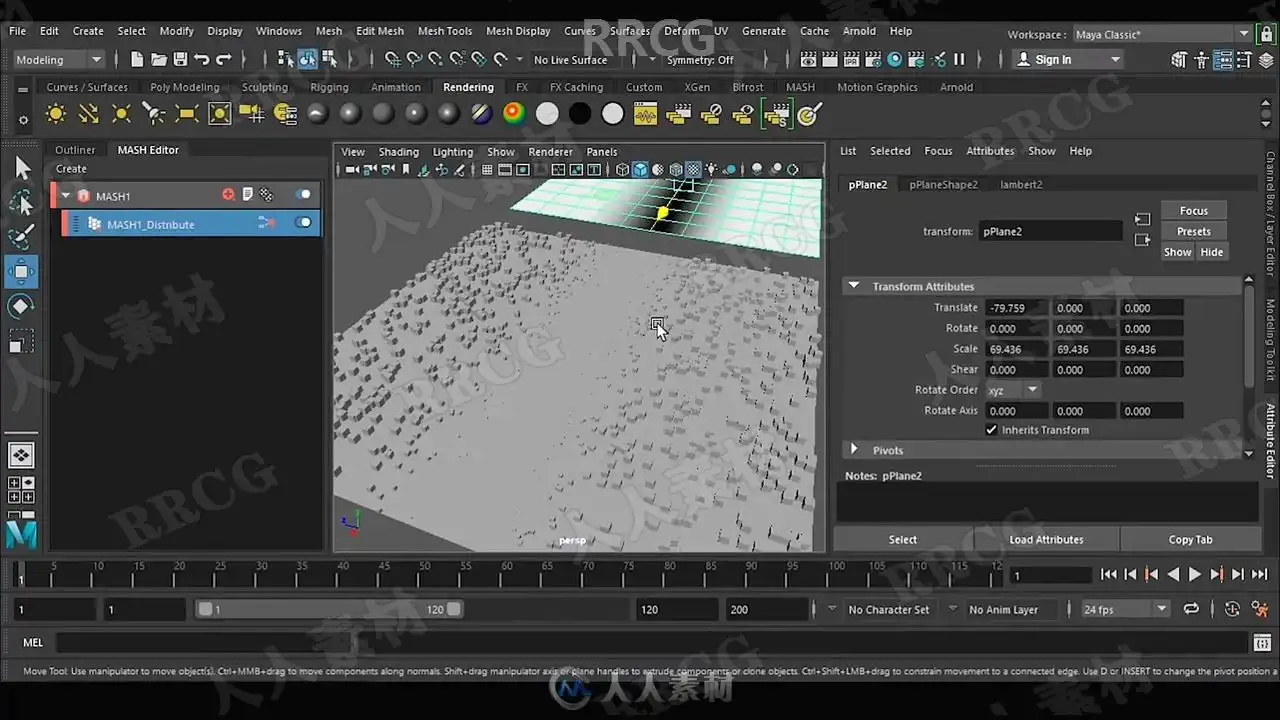This screenshot has width=1280, height=720.
Task: Undo the last action with arrow icon
Action: [203, 59]
